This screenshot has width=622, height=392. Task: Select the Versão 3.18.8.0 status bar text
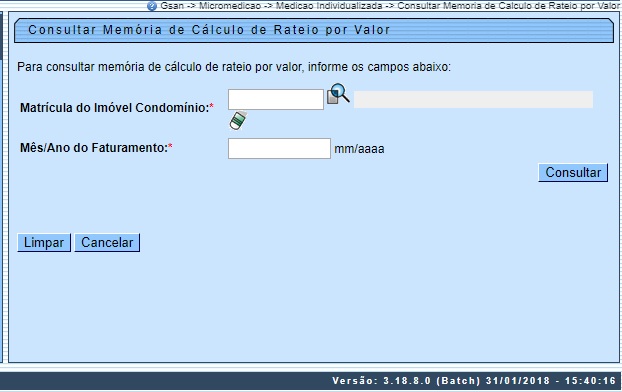474,381
